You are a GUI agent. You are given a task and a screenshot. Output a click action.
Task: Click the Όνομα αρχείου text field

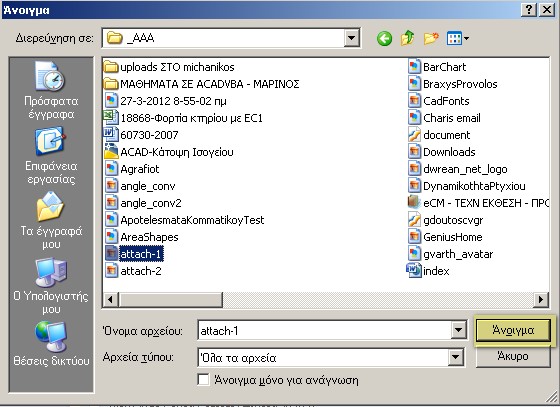click(324, 331)
